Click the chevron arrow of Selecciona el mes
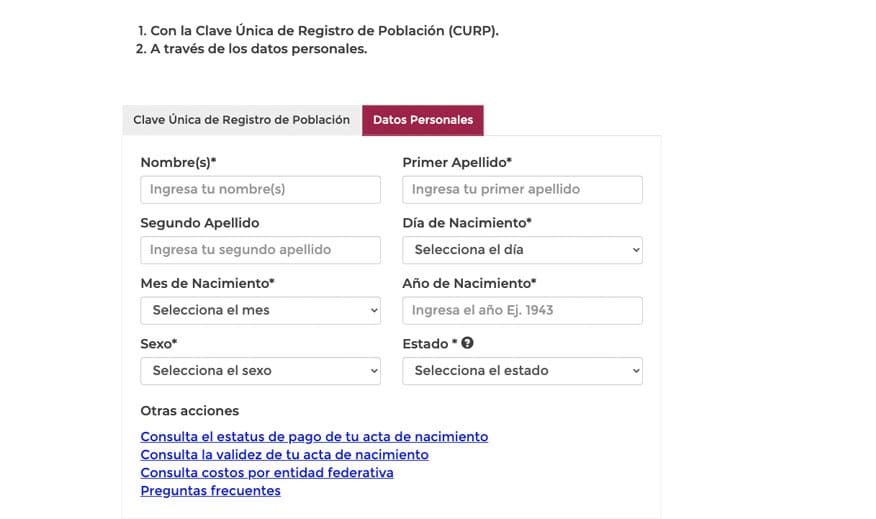 point(374,310)
